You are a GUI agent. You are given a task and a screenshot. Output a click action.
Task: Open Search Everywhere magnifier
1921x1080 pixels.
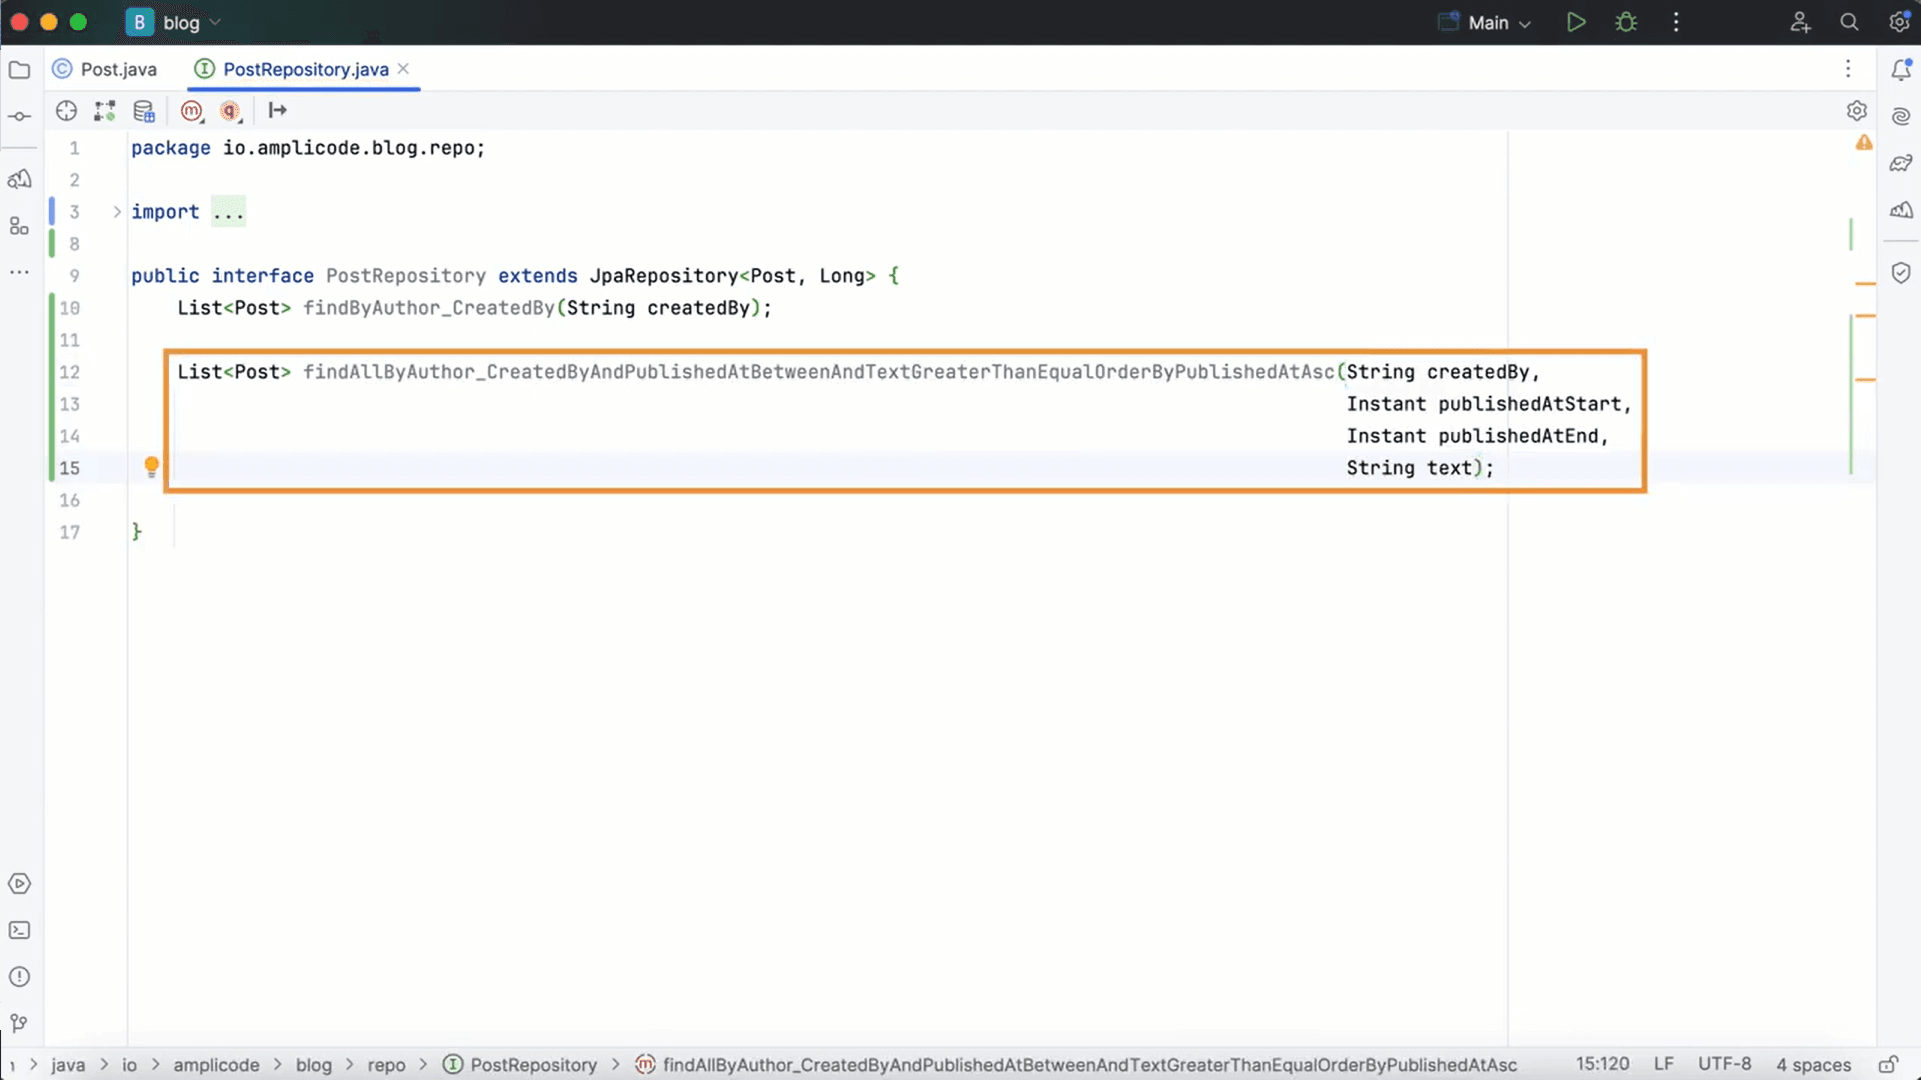[1849, 22]
